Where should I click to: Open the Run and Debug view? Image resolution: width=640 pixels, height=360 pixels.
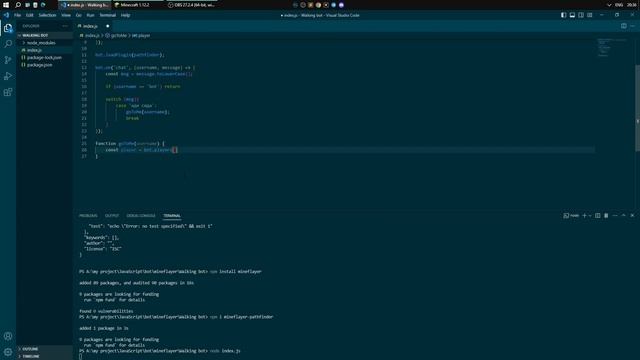[8, 76]
